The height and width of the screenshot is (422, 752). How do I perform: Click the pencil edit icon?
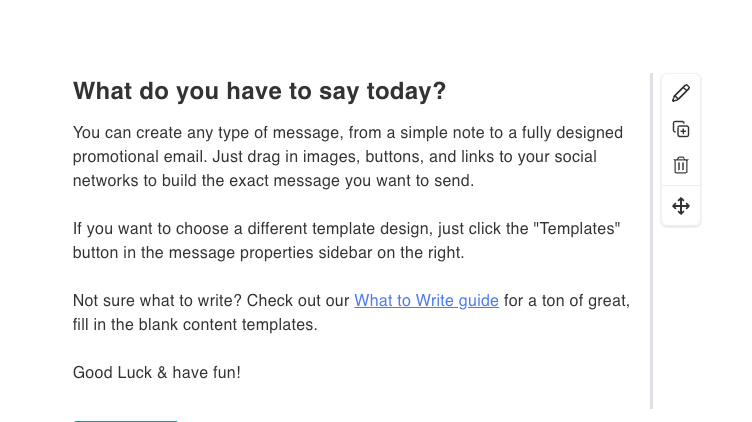click(x=681, y=93)
